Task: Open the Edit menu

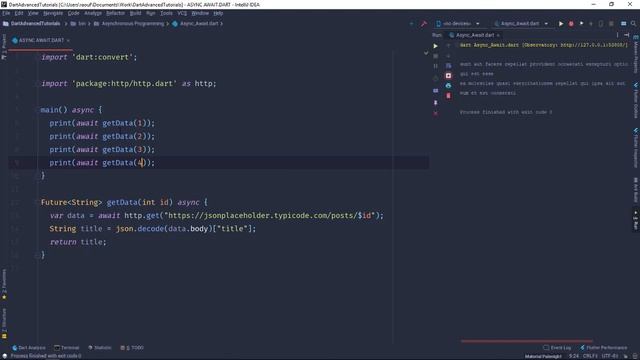Action: tap(19, 13)
